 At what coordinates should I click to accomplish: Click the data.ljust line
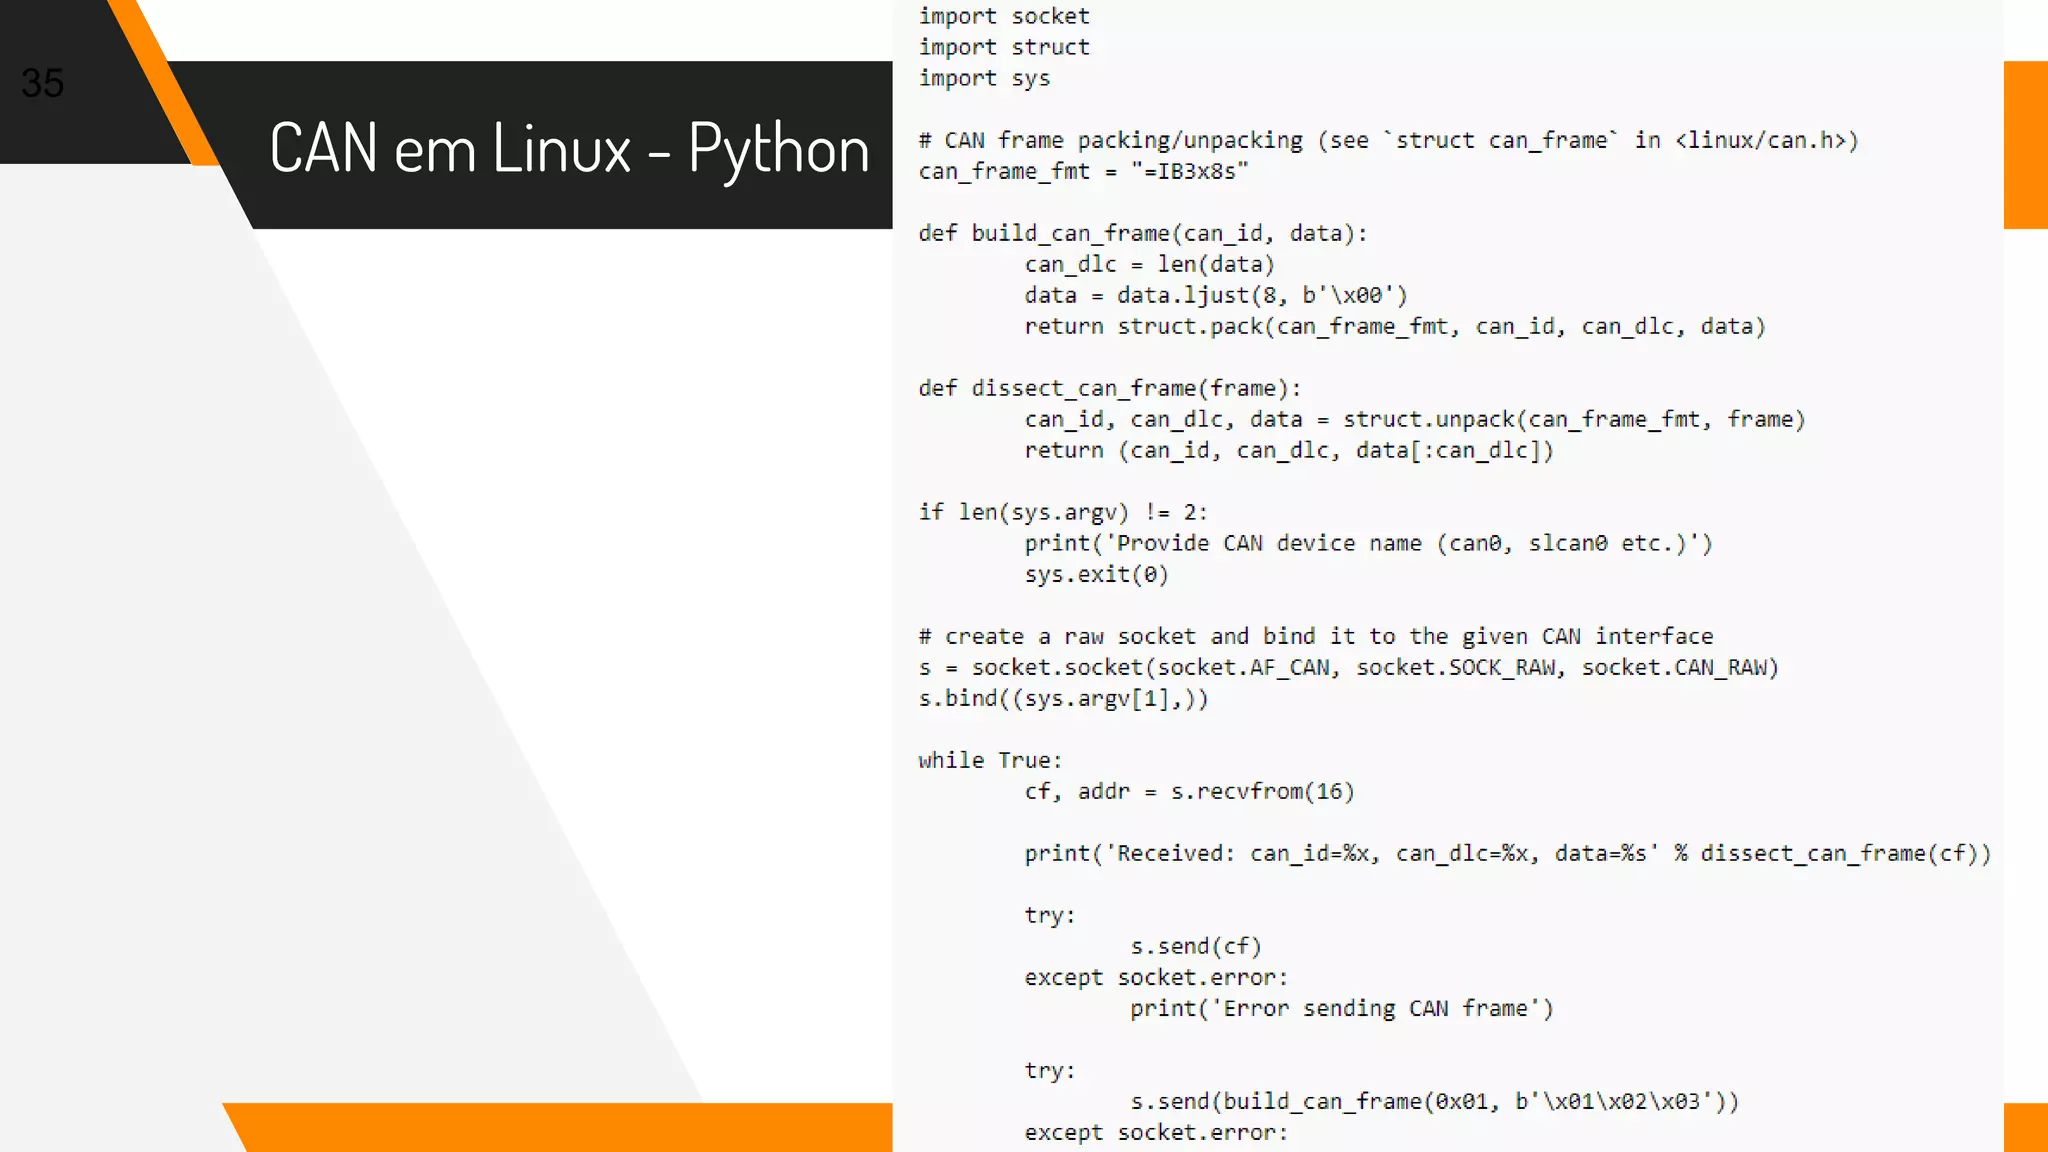click(1216, 295)
